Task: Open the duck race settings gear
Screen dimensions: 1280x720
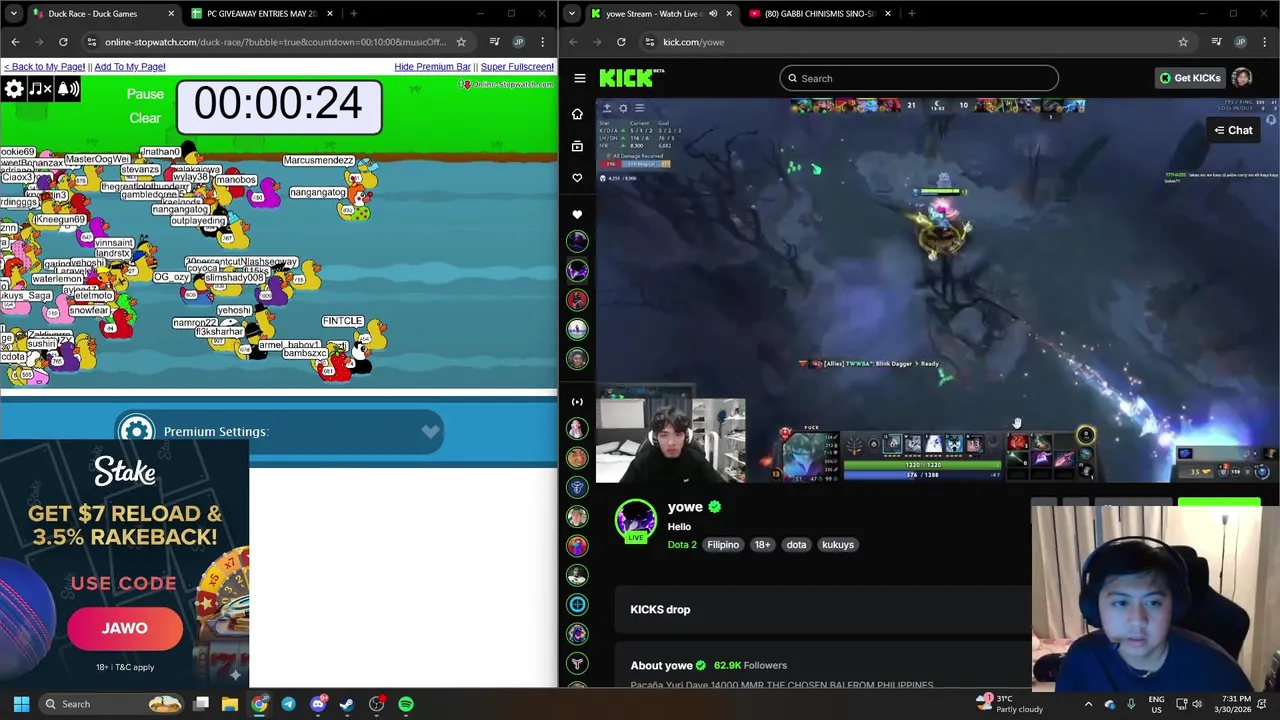Action: tap(14, 89)
